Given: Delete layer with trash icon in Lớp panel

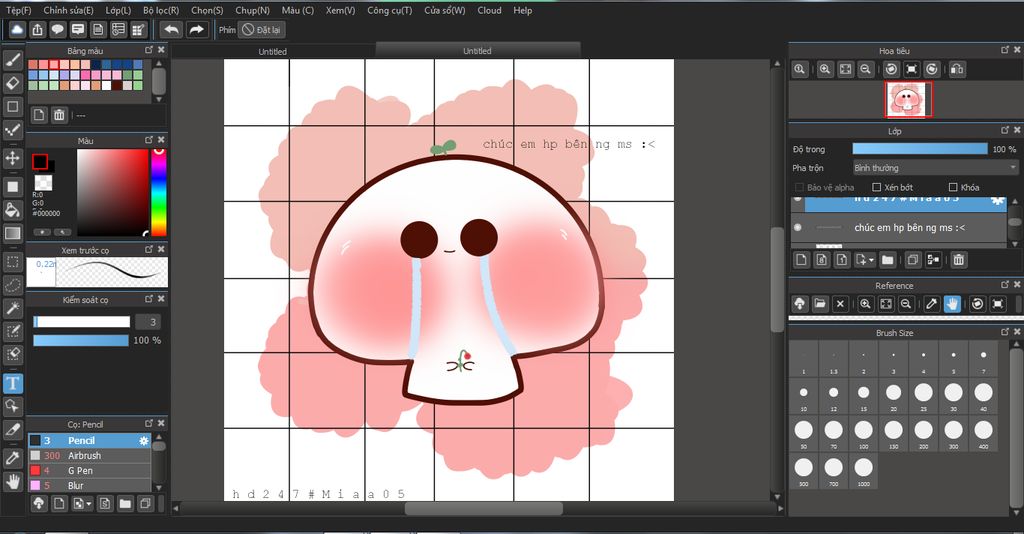Looking at the screenshot, I should [958, 260].
